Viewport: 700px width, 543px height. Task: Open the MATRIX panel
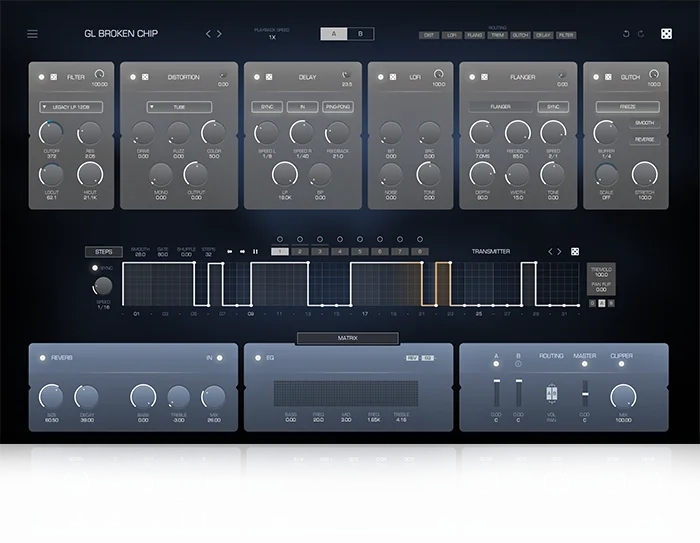pyautogui.click(x=347, y=338)
